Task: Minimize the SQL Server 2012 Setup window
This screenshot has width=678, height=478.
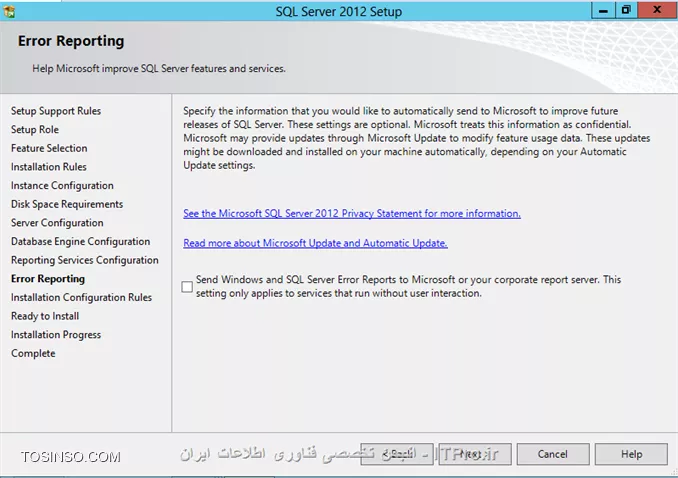Action: coord(603,10)
